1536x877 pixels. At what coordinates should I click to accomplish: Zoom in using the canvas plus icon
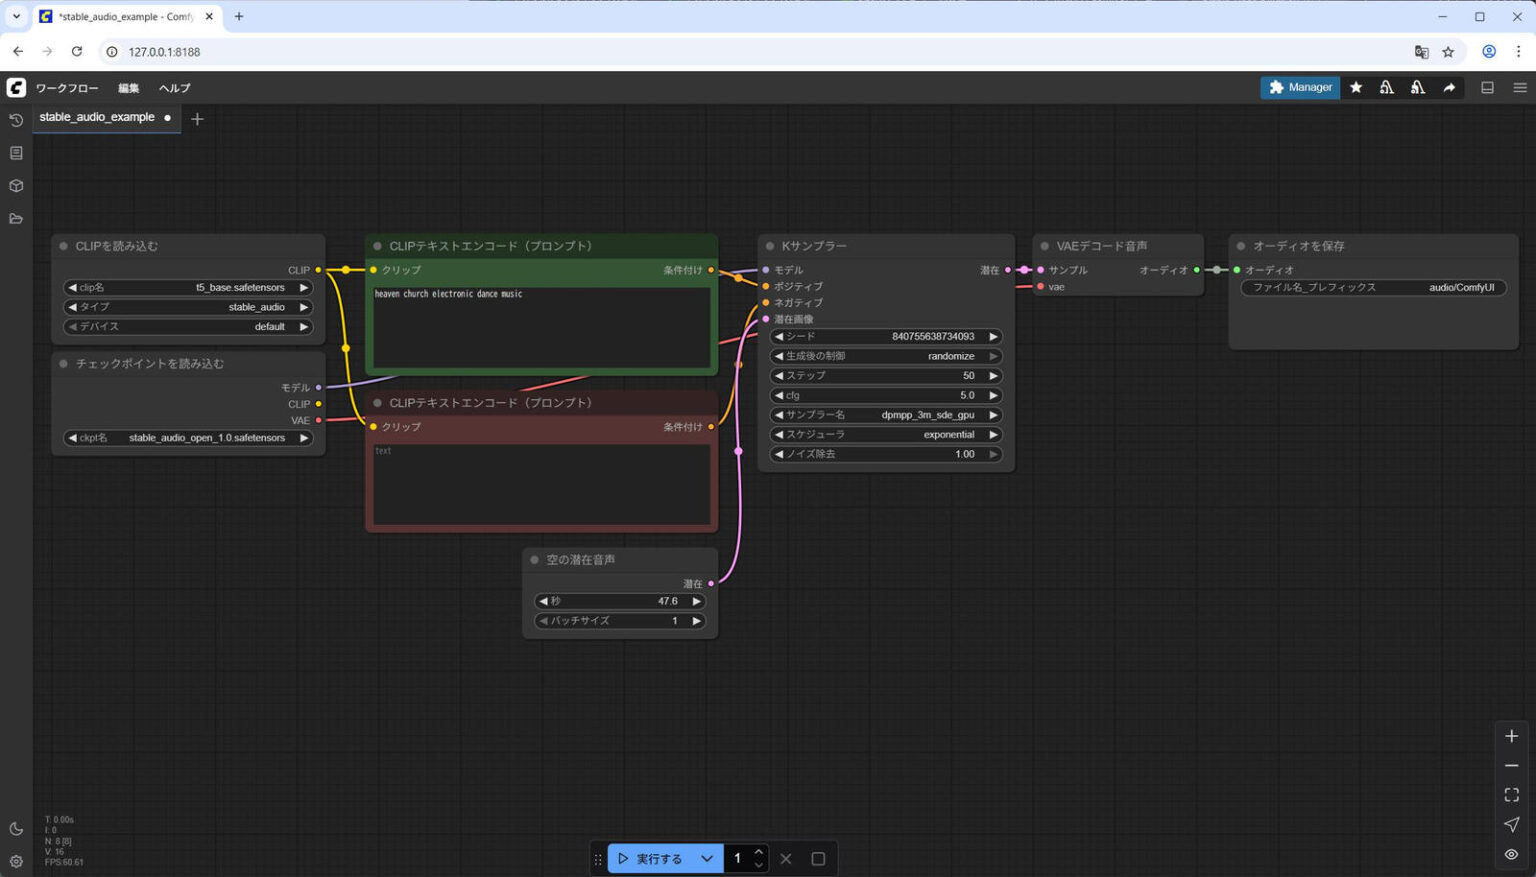pos(1511,736)
